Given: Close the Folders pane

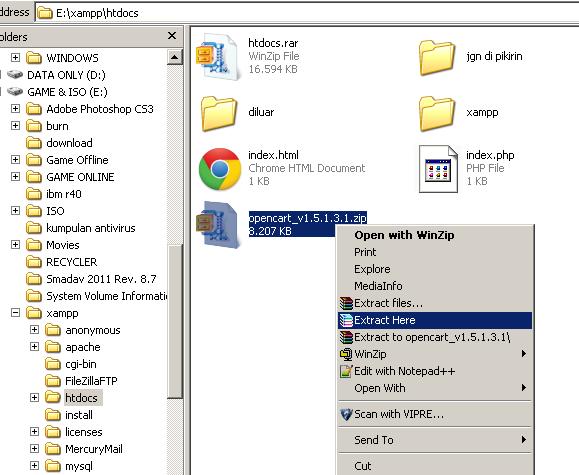Looking at the screenshot, I should click(x=172, y=36).
